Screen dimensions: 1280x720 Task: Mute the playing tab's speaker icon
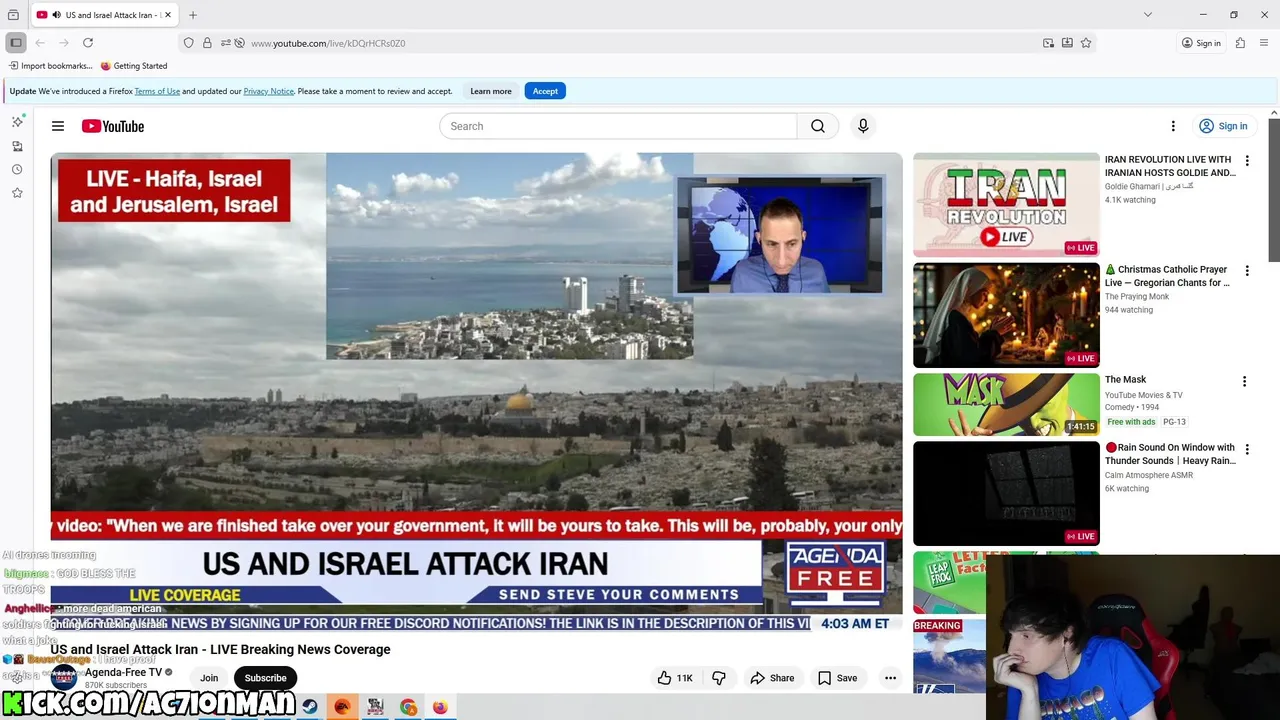click(56, 15)
